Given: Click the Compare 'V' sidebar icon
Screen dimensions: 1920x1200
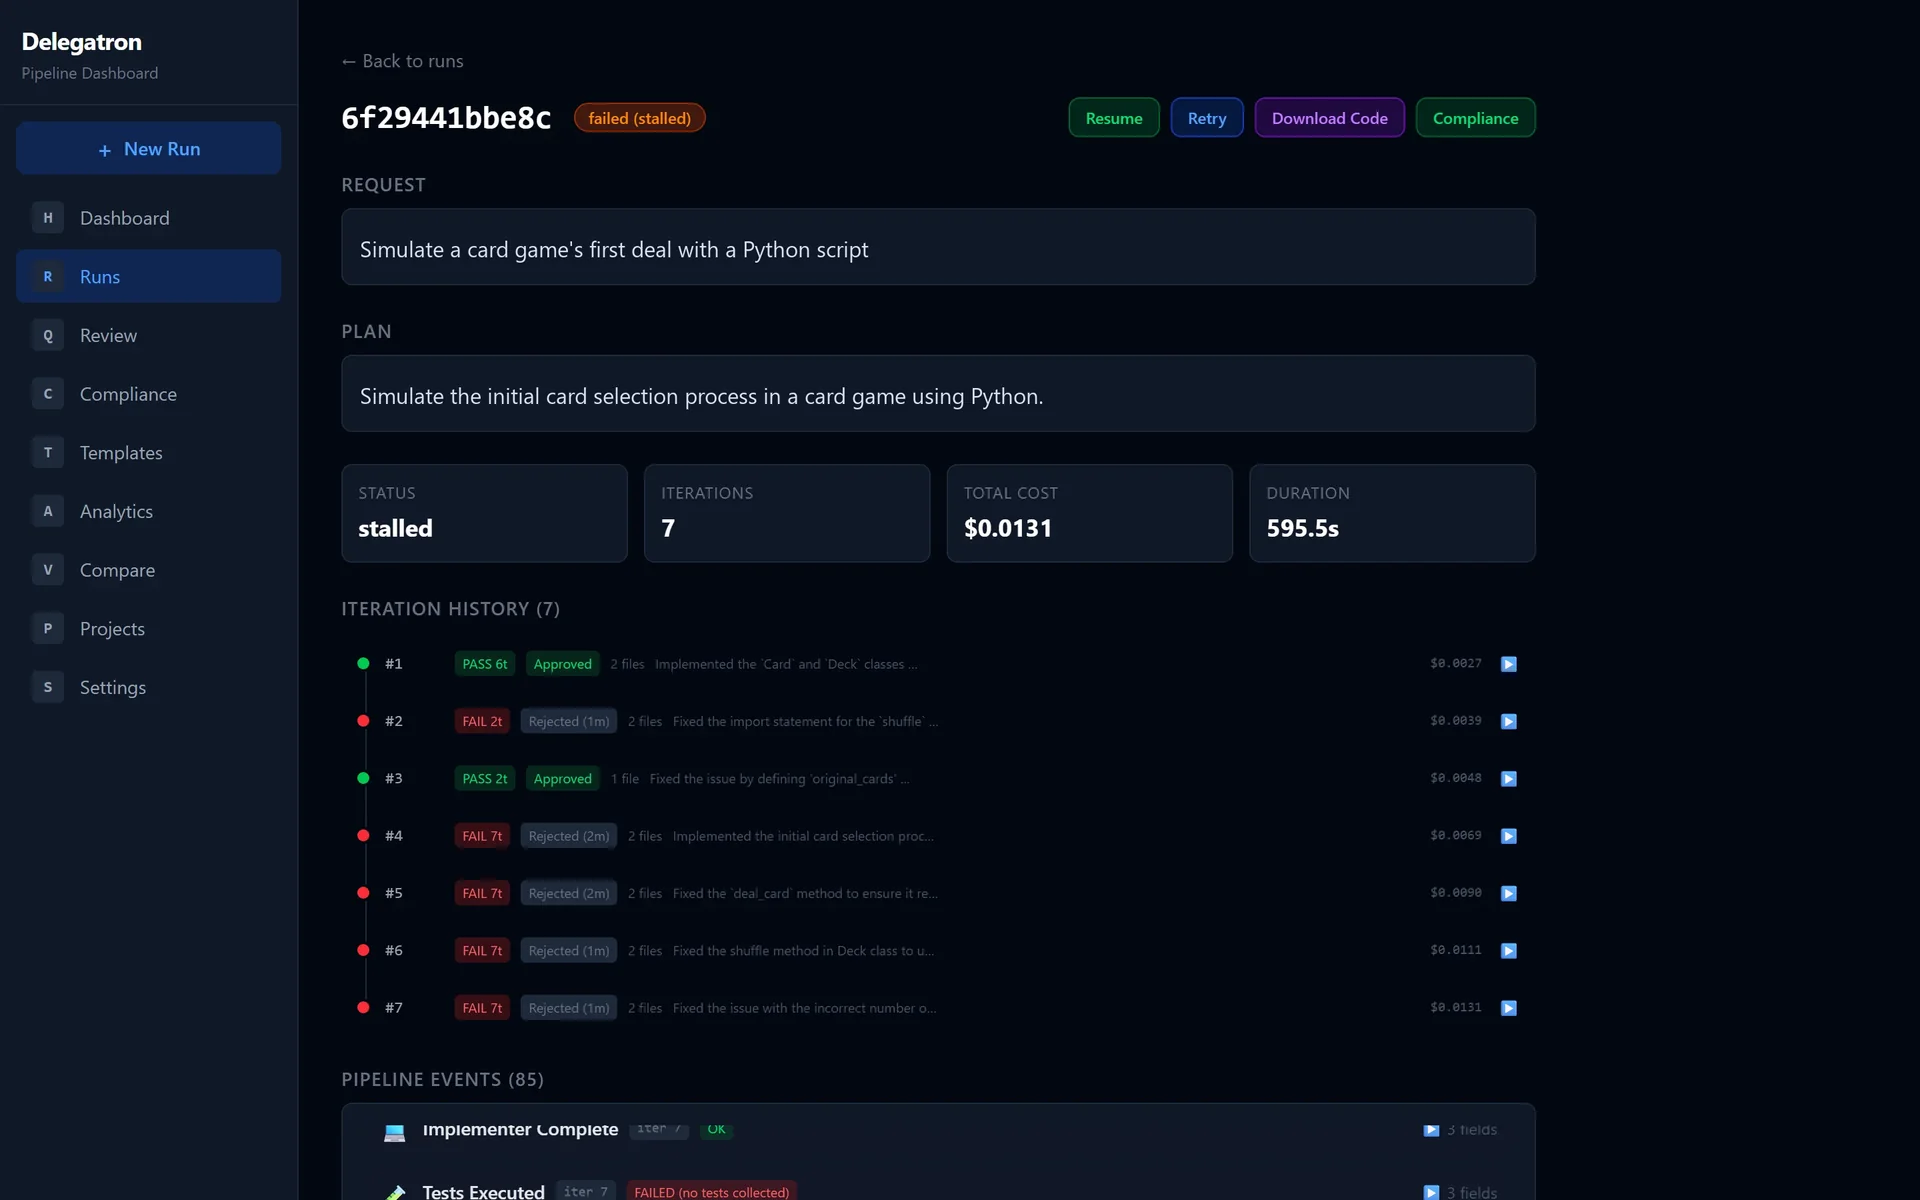Looking at the screenshot, I should (48, 570).
